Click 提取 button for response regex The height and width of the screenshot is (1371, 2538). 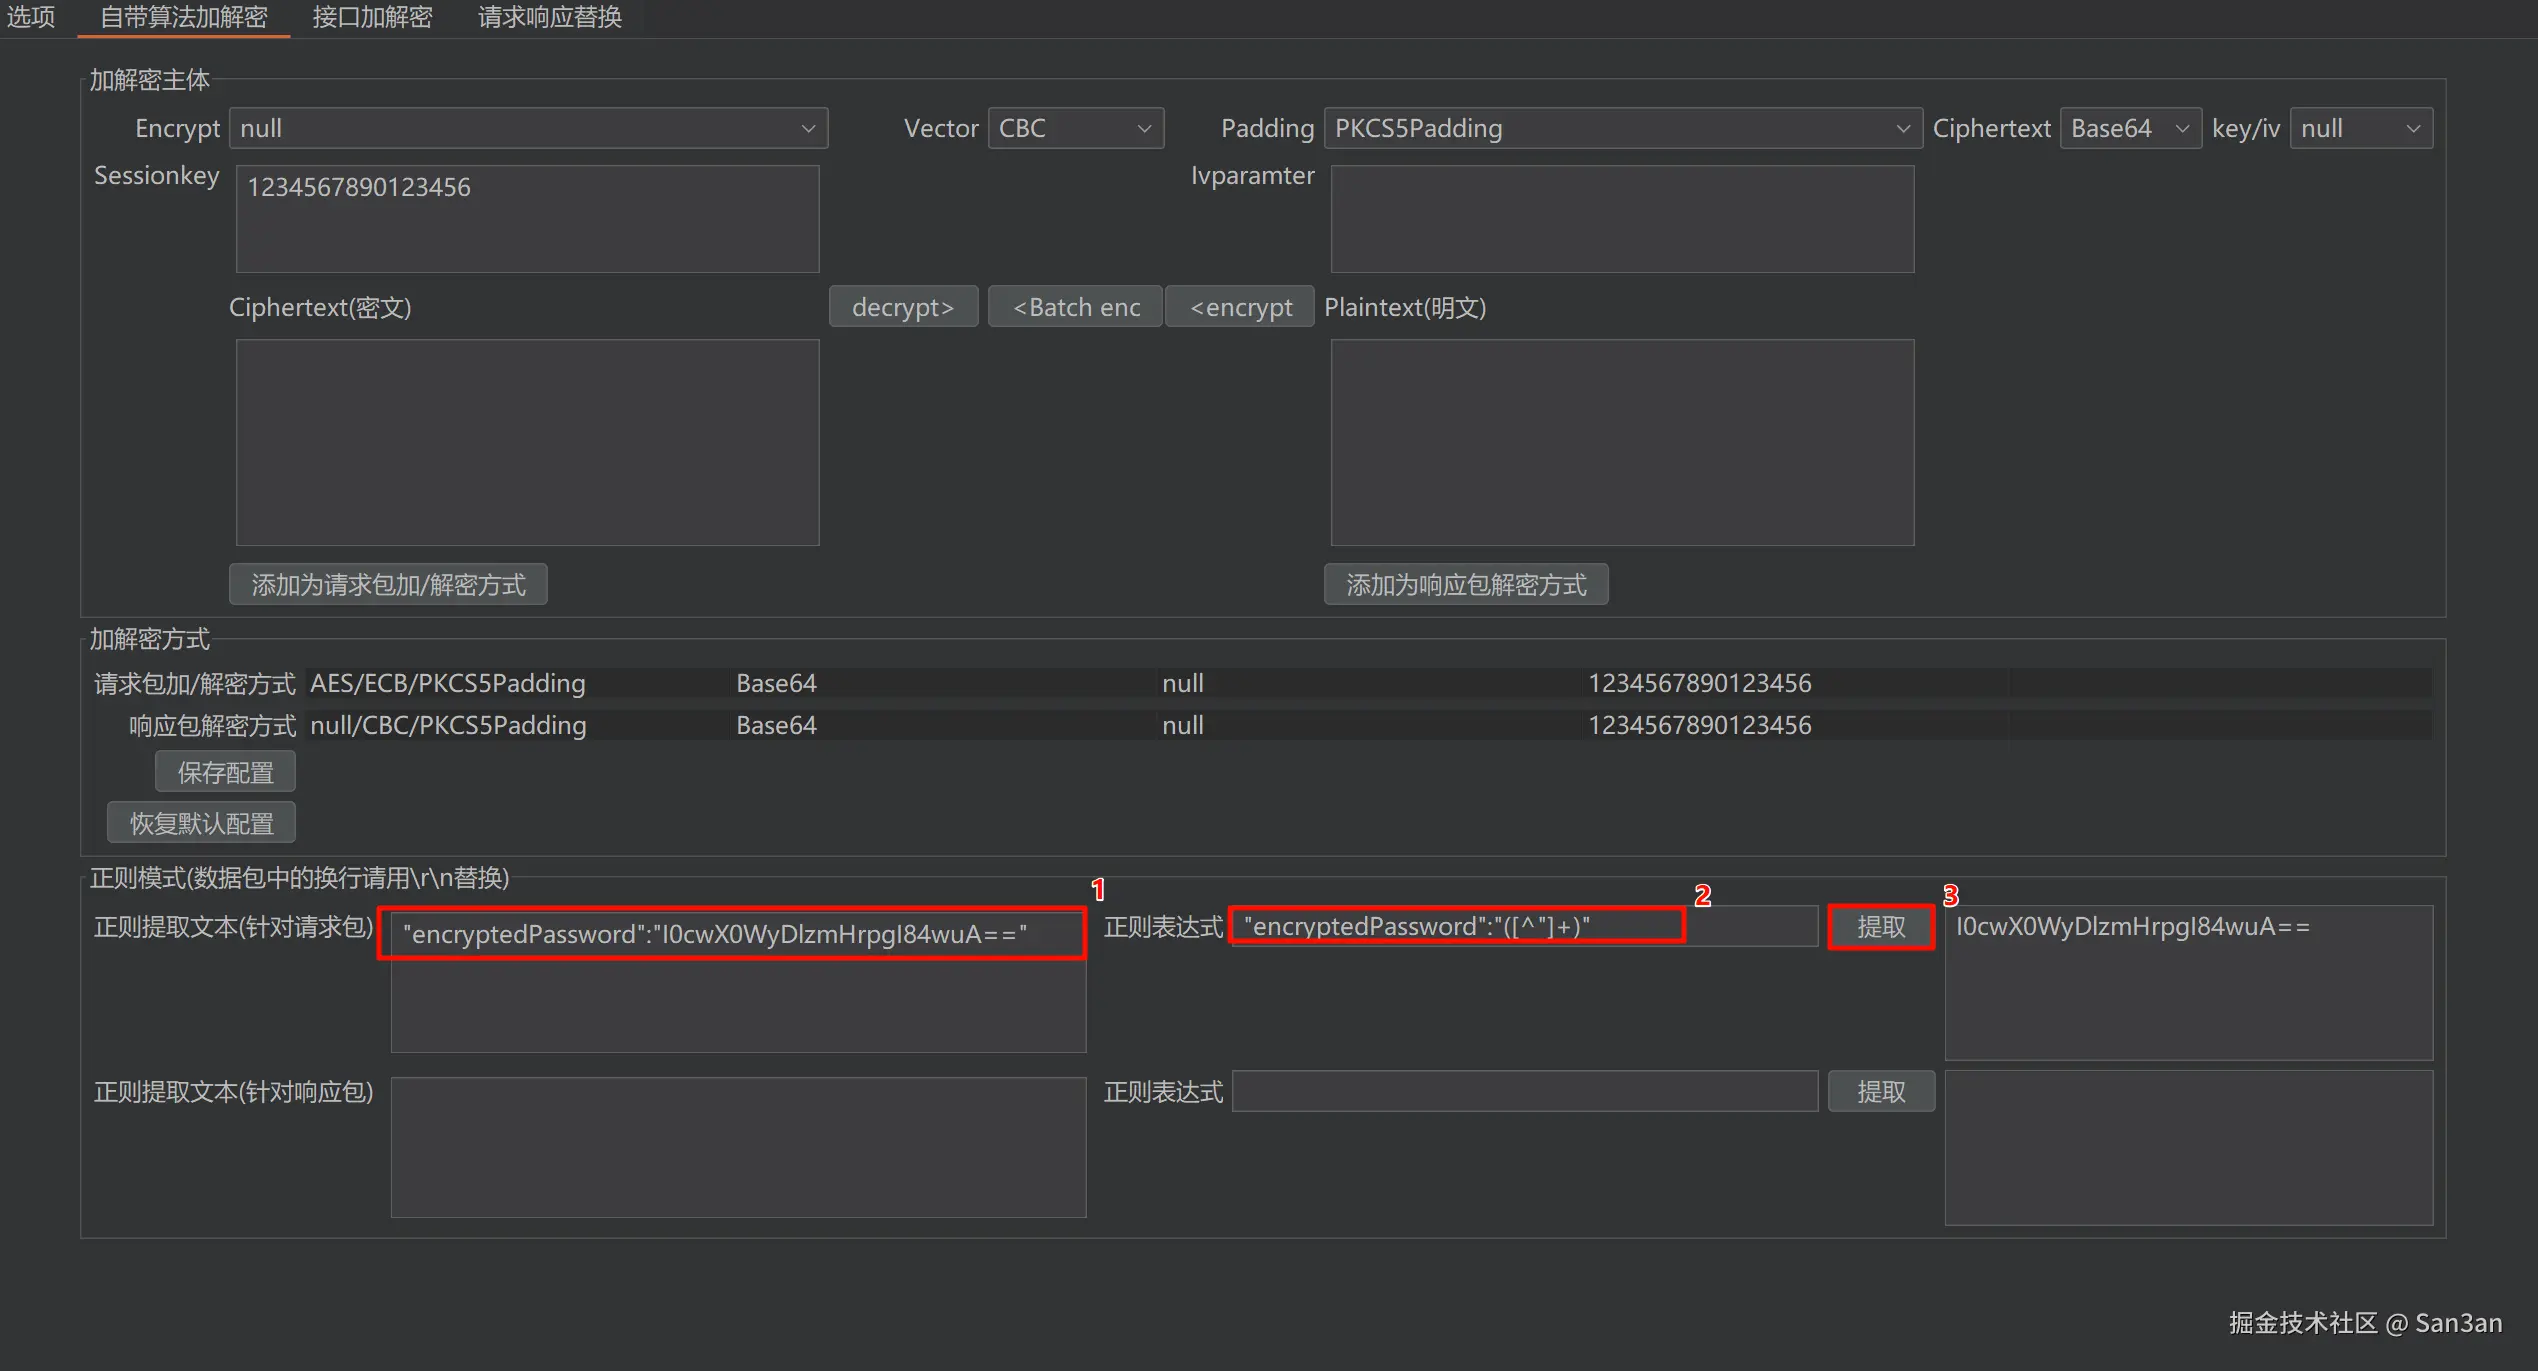pos(1880,1091)
